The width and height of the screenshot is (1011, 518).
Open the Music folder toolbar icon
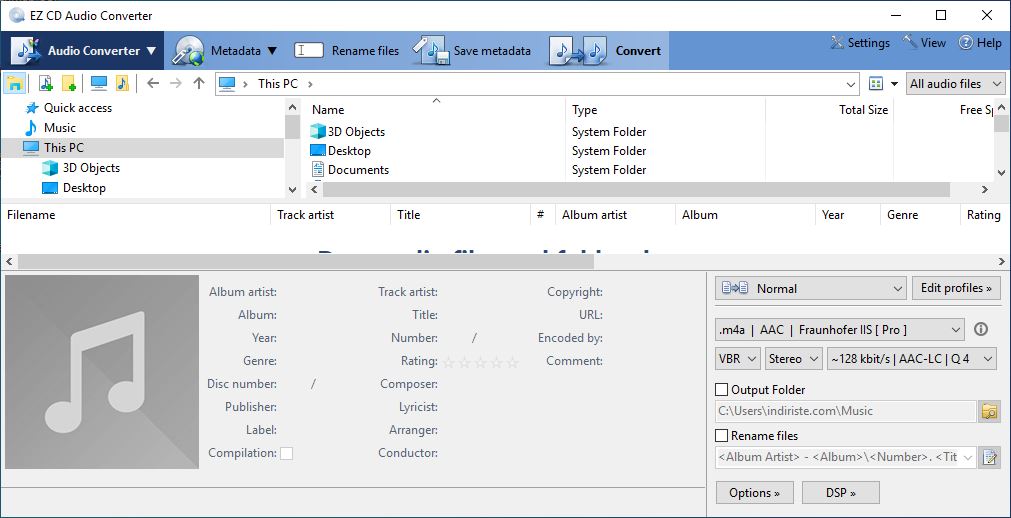point(122,83)
